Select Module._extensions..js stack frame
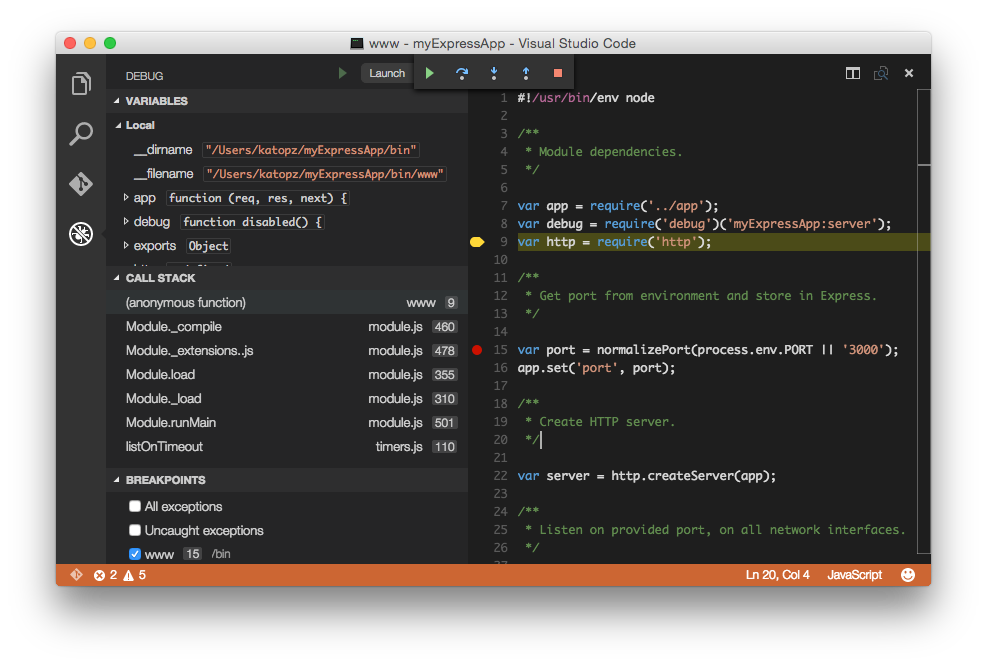Screen dimensions: 987x666 point(288,350)
